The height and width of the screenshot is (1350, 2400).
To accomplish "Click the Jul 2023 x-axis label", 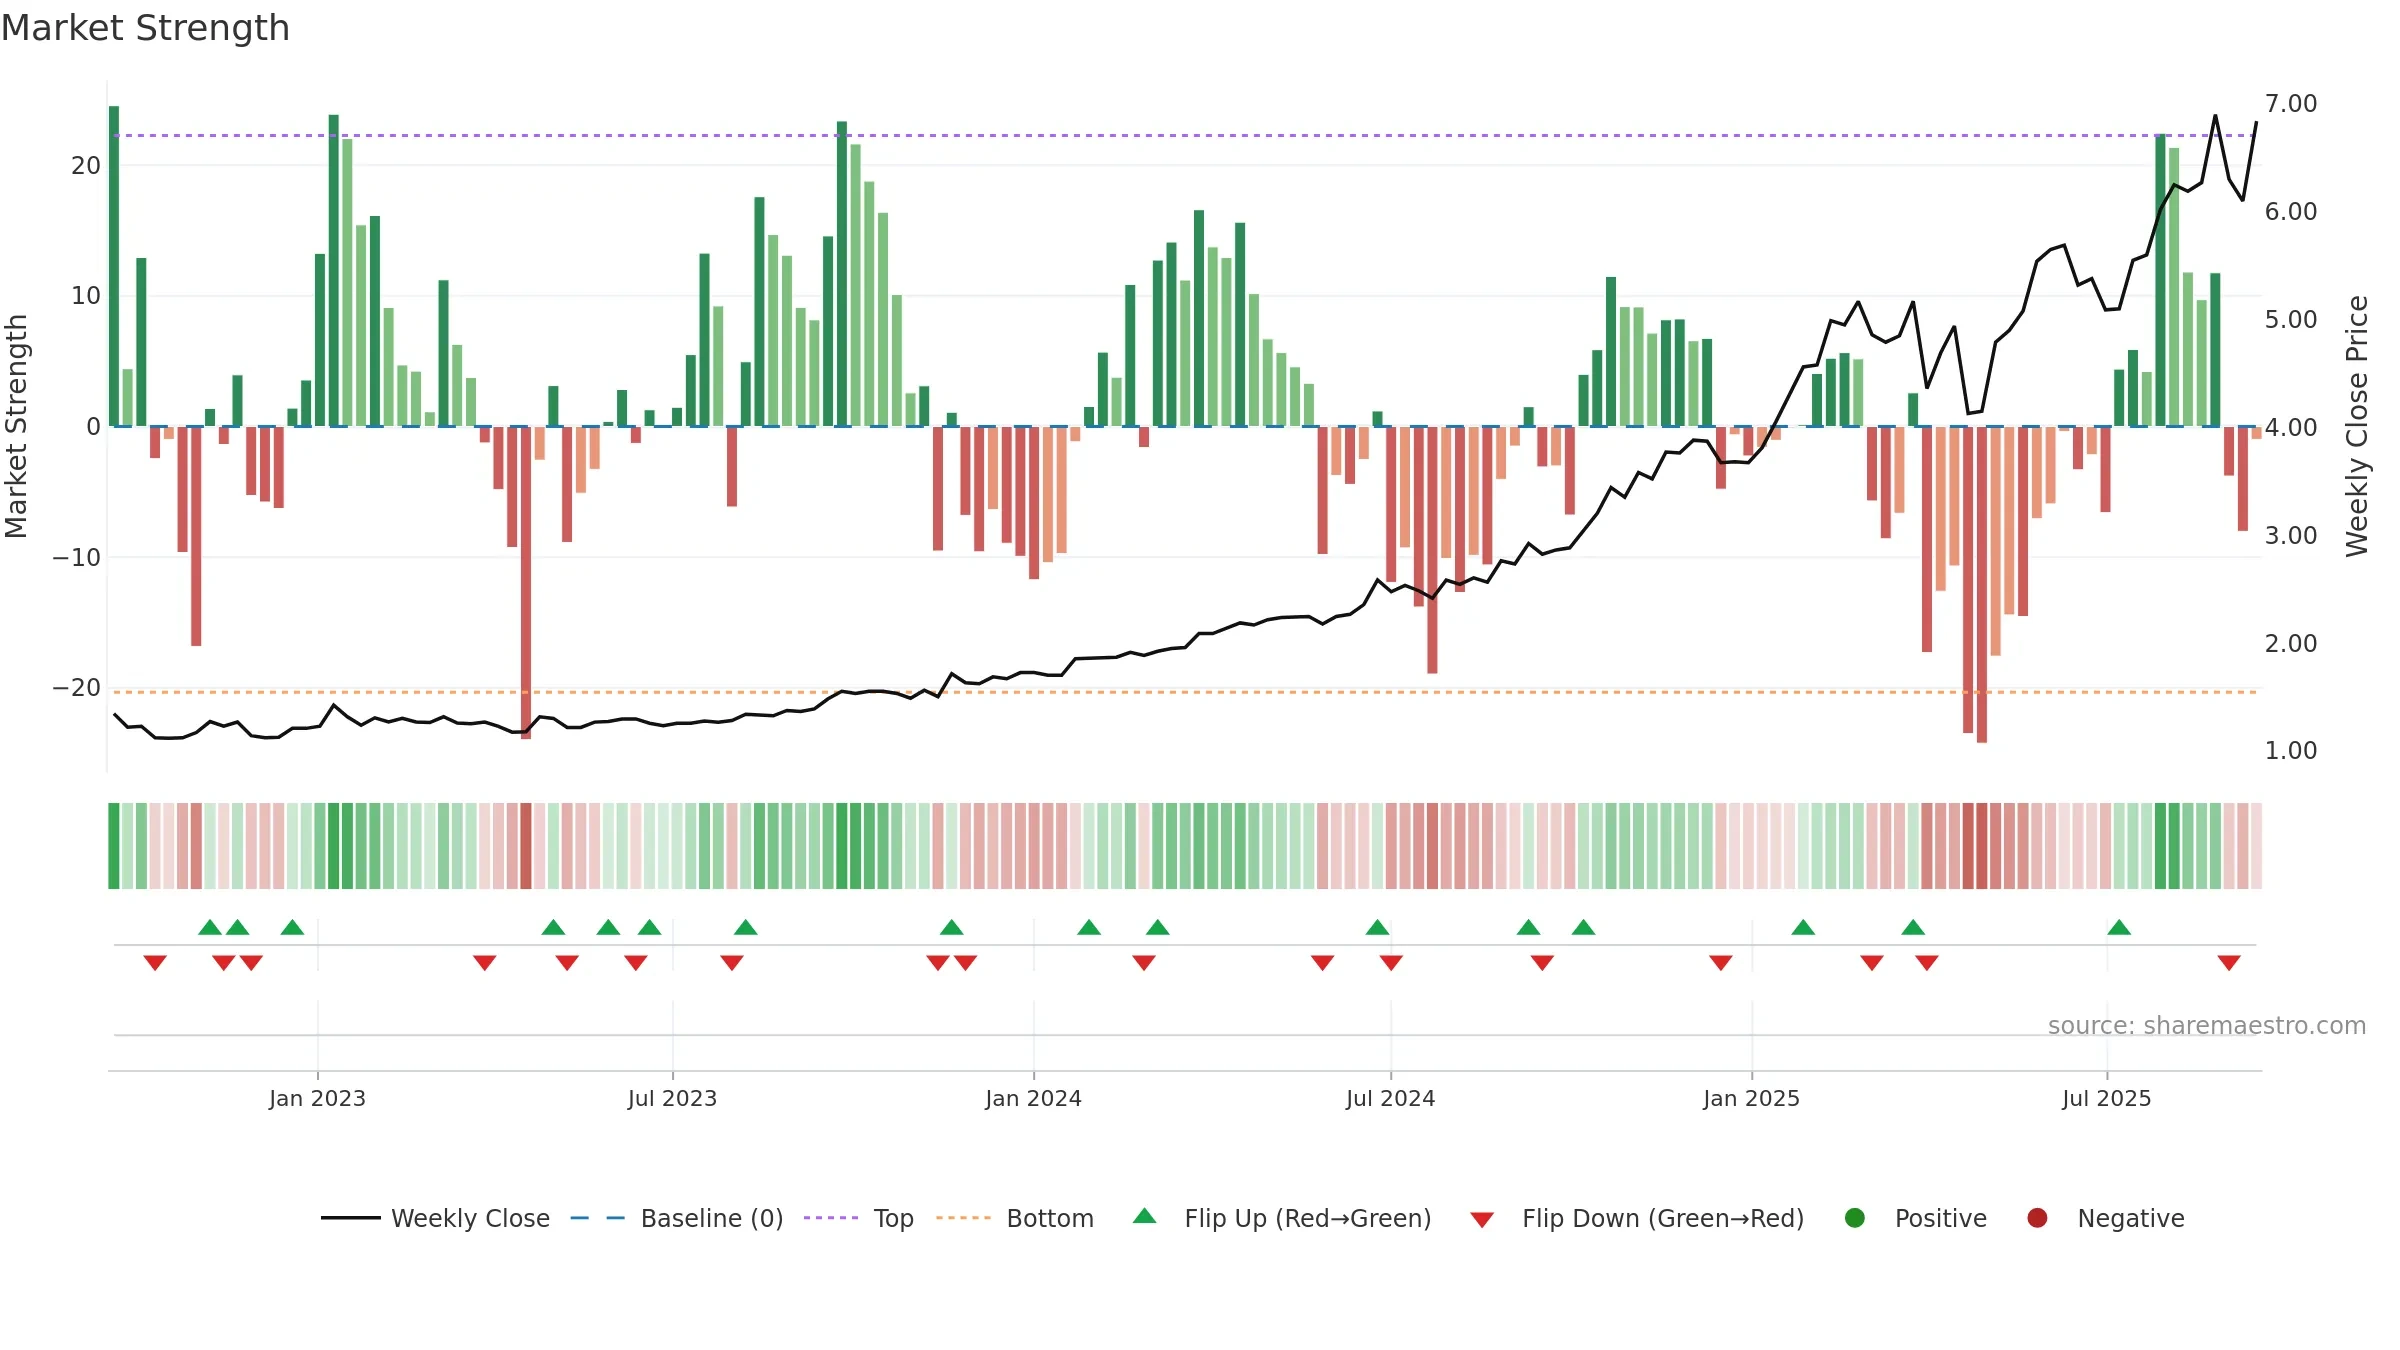I will [672, 1098].
